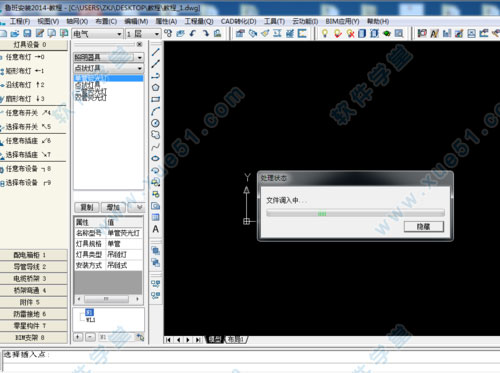Select the polygon drawing tool
Viewport: 500px width, 373px height.
tap(155, 88)
